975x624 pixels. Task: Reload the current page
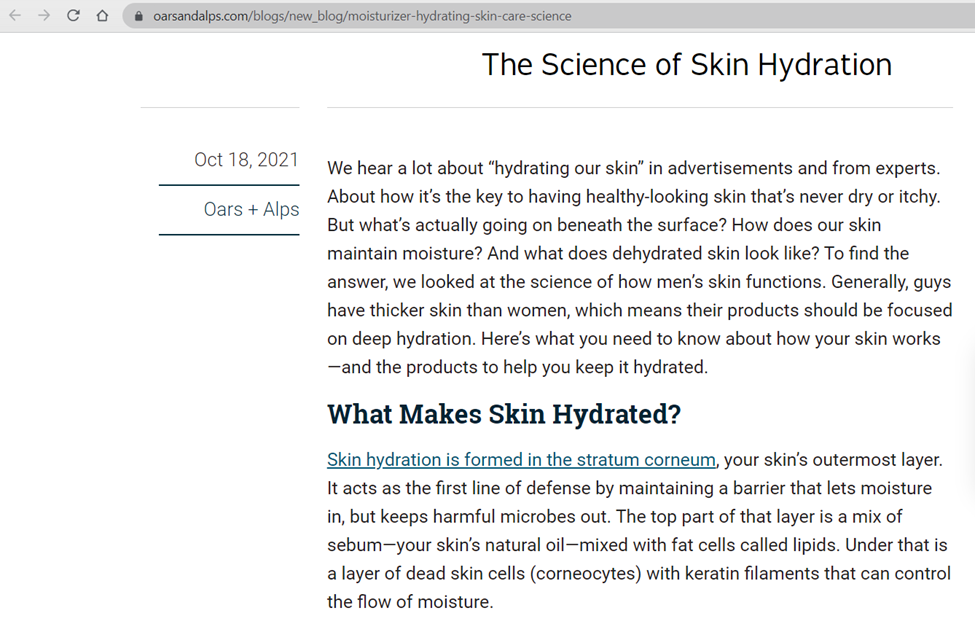tap(73, 16)
